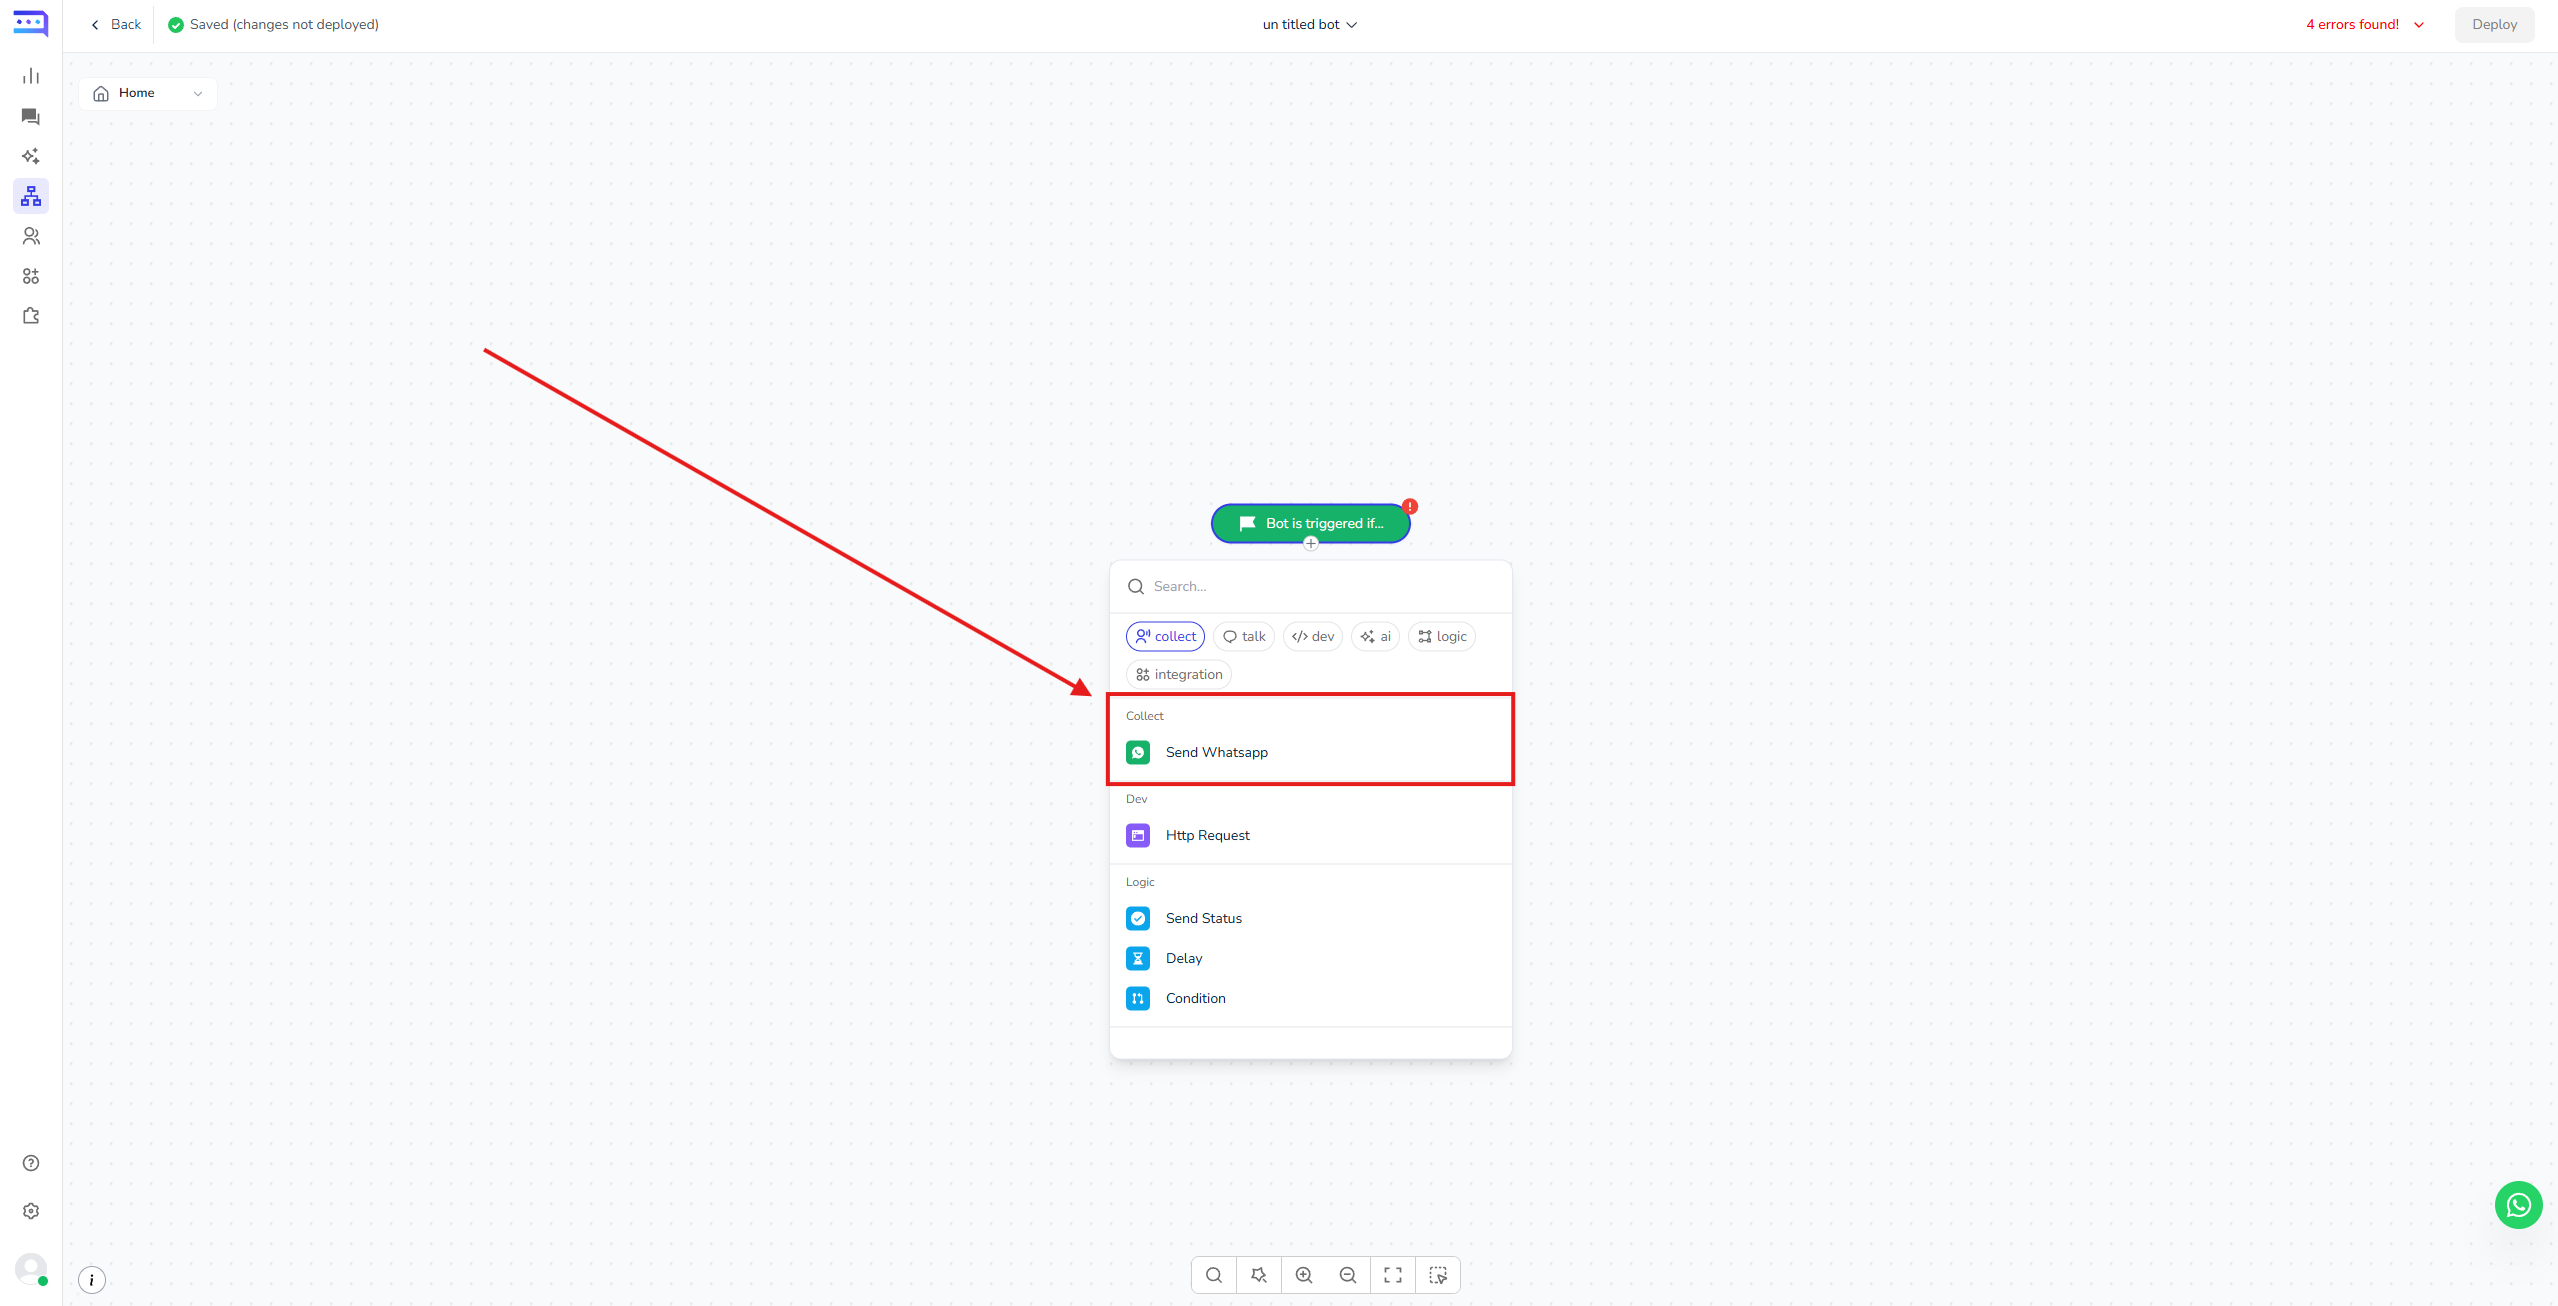
Task: Choose Send Whatsapp block label
Action: [x=1216, y=752]
